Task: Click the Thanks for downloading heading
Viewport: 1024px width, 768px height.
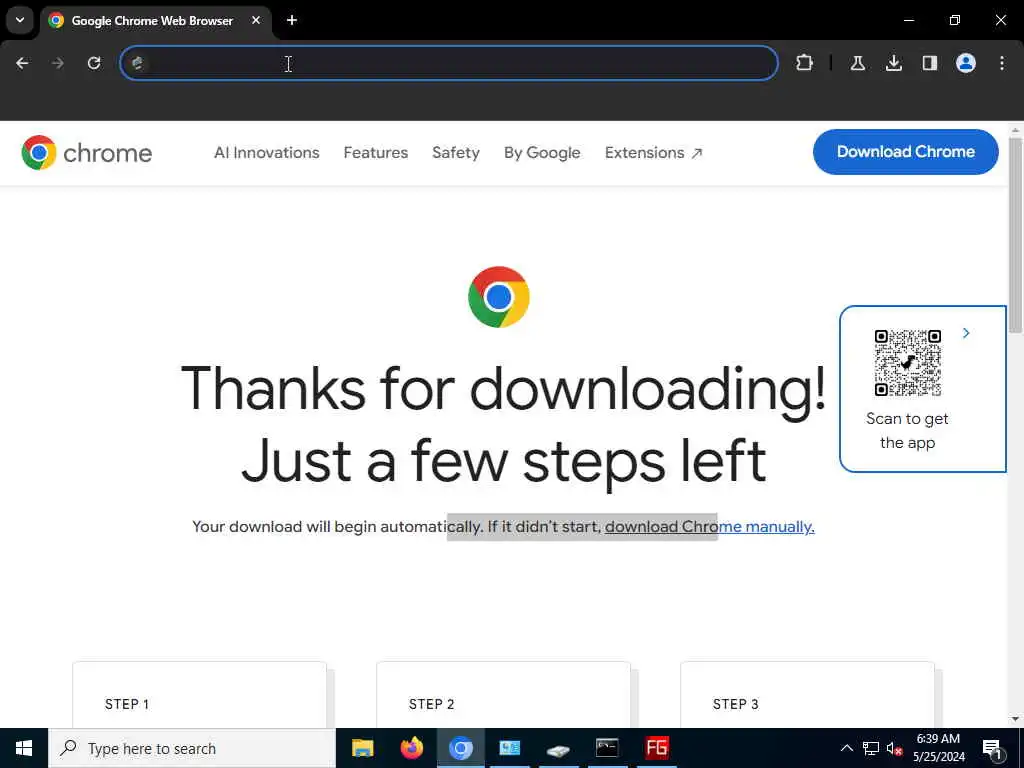Action: (x=504, y=424)
